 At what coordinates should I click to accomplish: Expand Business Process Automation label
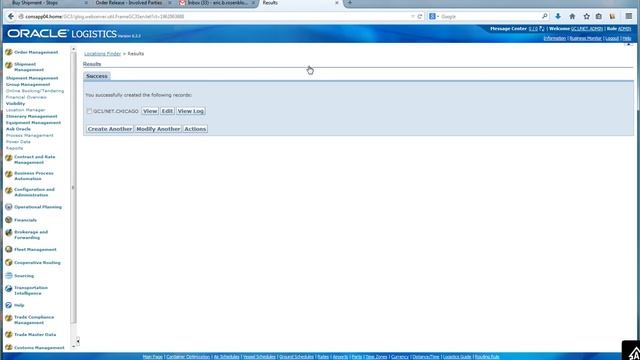pyautogui.click(x=34, y=176)
